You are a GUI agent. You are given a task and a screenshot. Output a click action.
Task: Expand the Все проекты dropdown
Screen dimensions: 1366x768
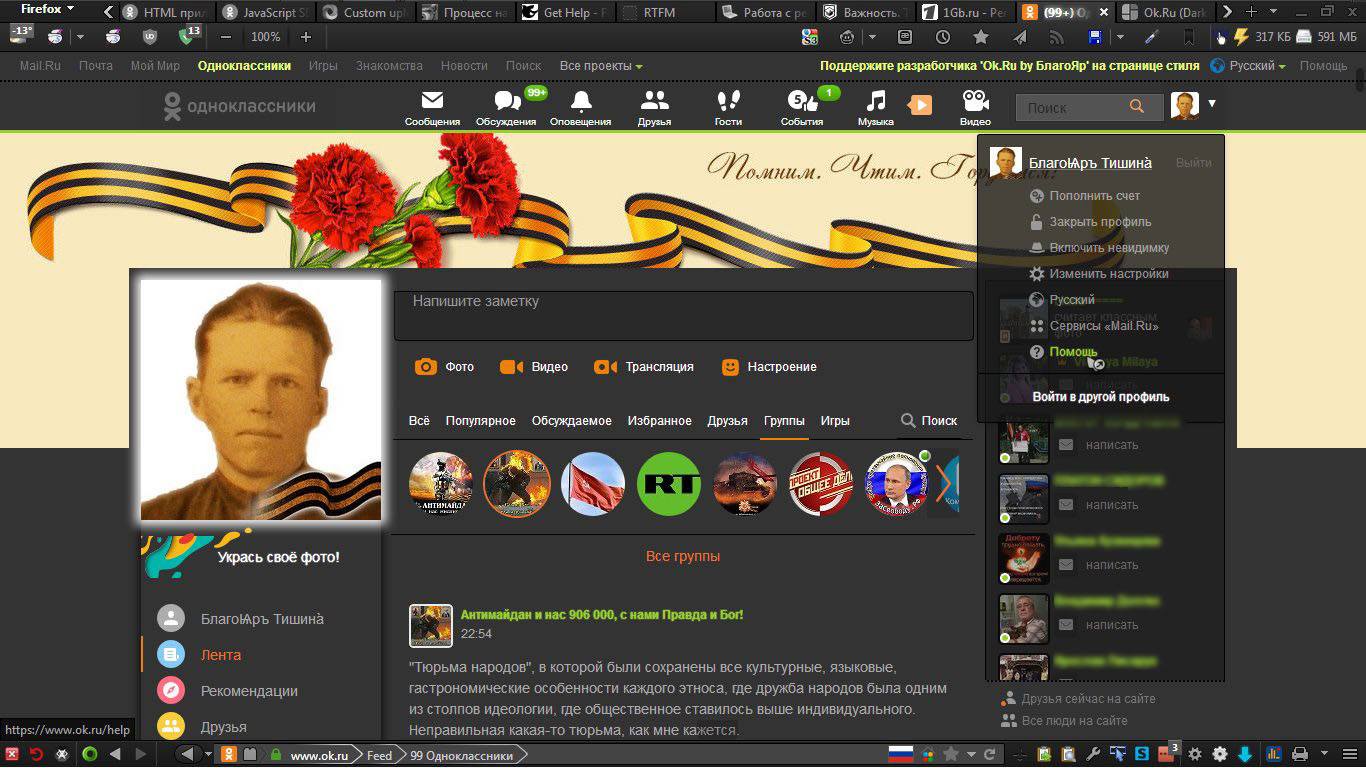click(600, 66)
